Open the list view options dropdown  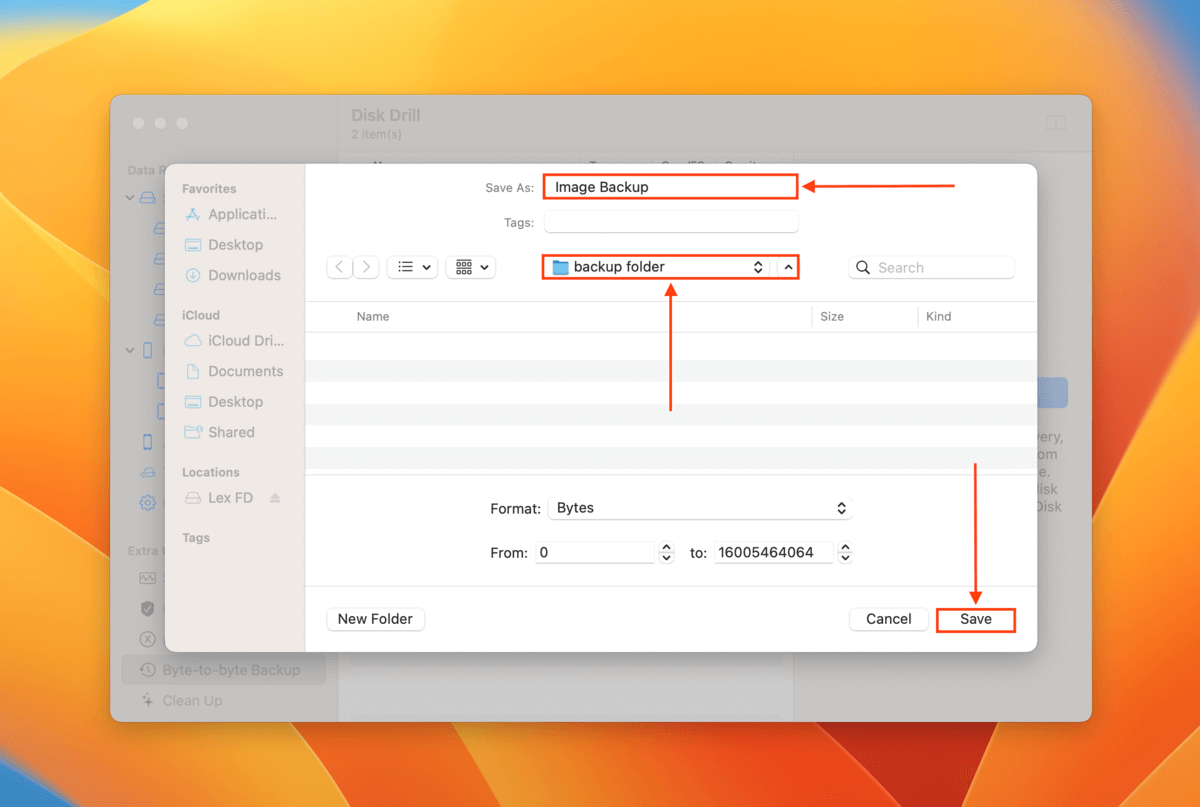[412, 267]
